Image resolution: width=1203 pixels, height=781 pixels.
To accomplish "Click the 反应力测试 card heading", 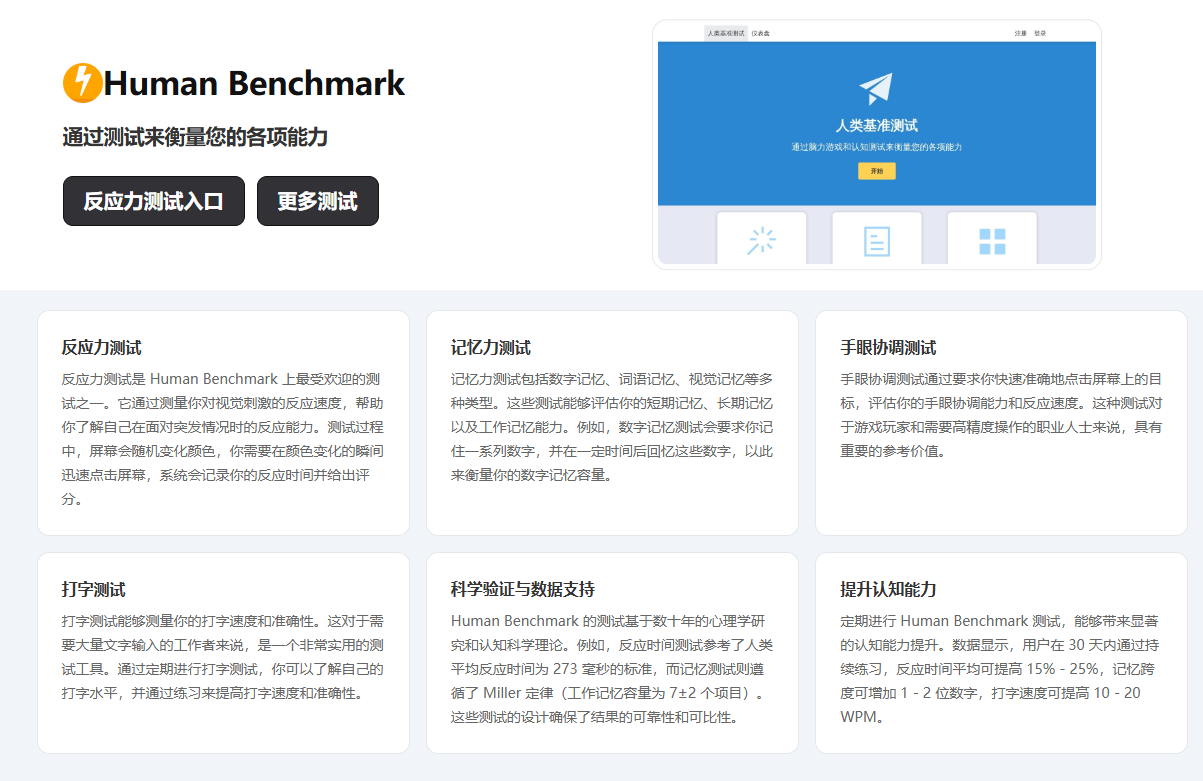I will click(102, 348).
